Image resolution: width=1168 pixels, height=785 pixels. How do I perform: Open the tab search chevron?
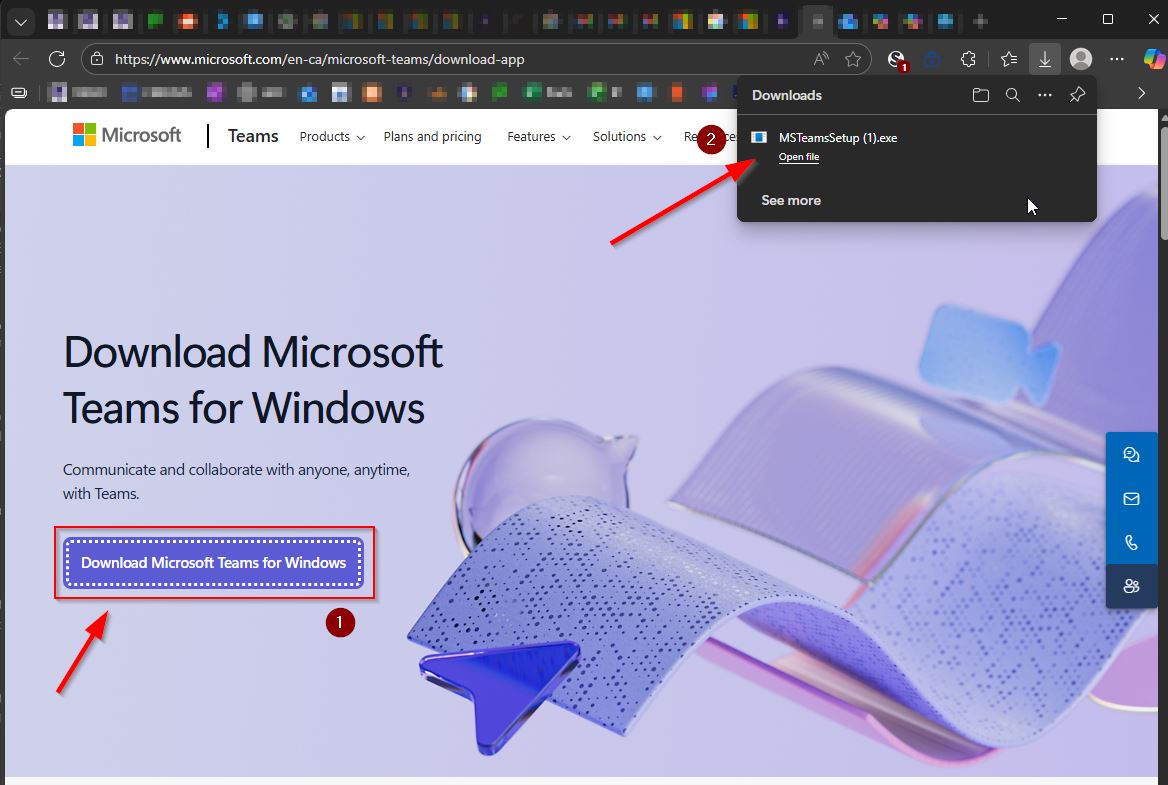[20, 20]
